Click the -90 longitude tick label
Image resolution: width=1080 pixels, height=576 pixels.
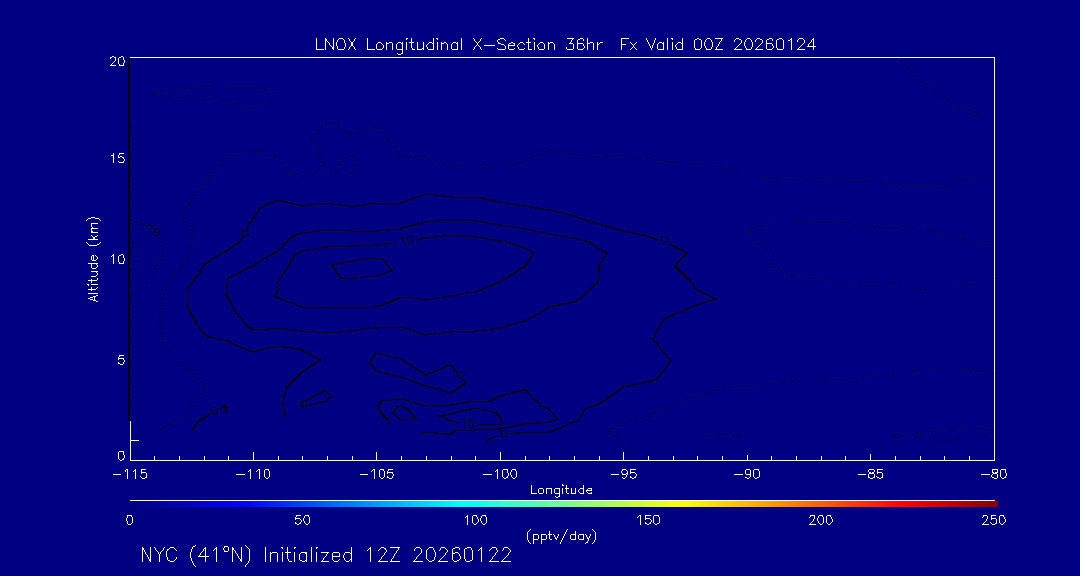[x=746, y=474]
